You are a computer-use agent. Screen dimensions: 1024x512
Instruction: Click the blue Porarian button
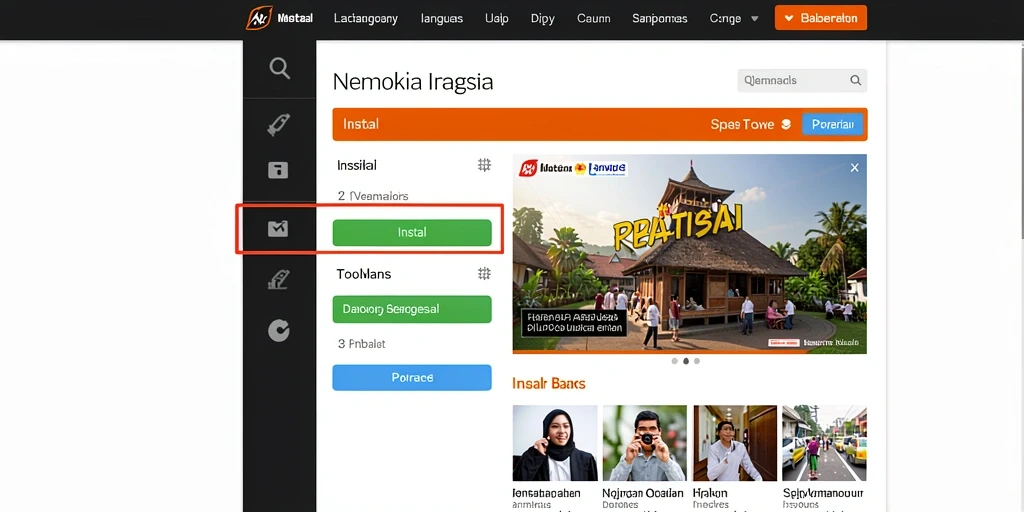point(832,124)
